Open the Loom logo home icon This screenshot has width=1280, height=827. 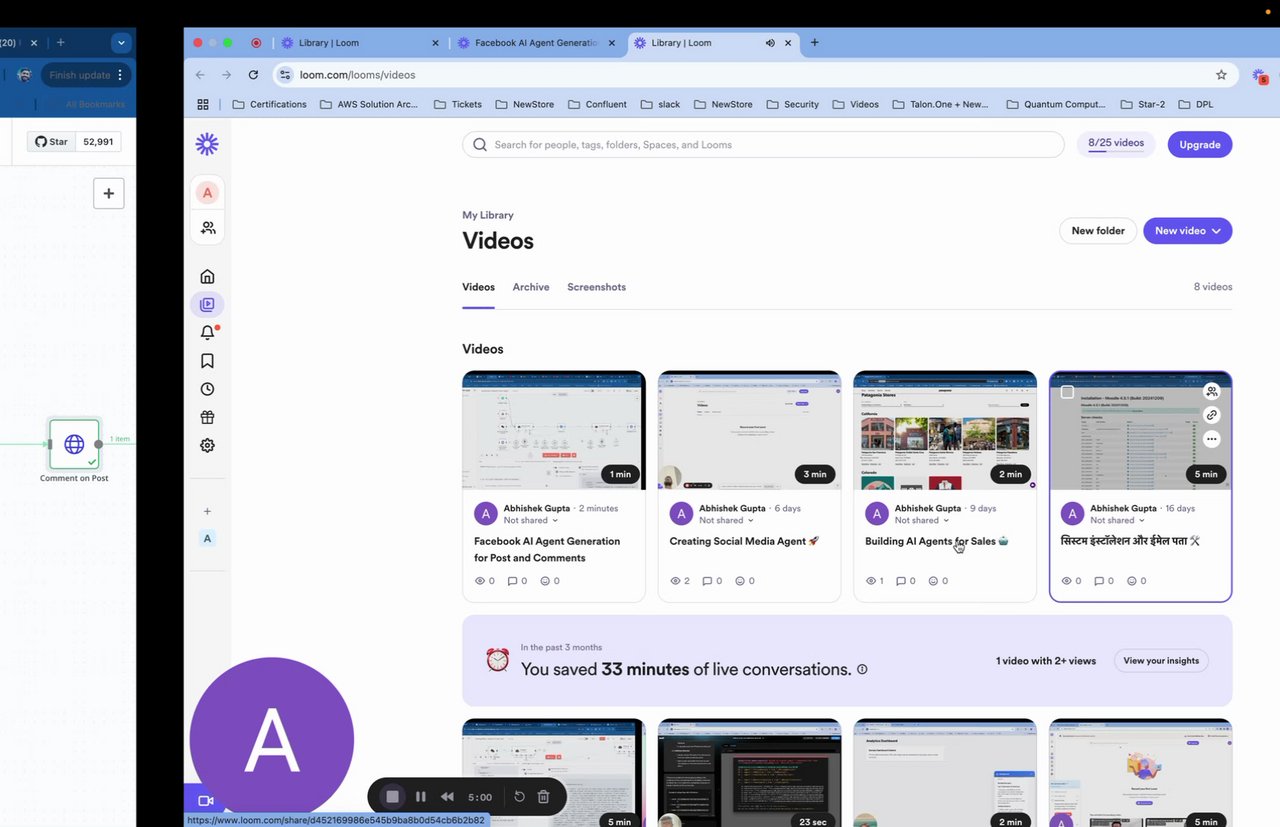point(207,144)
